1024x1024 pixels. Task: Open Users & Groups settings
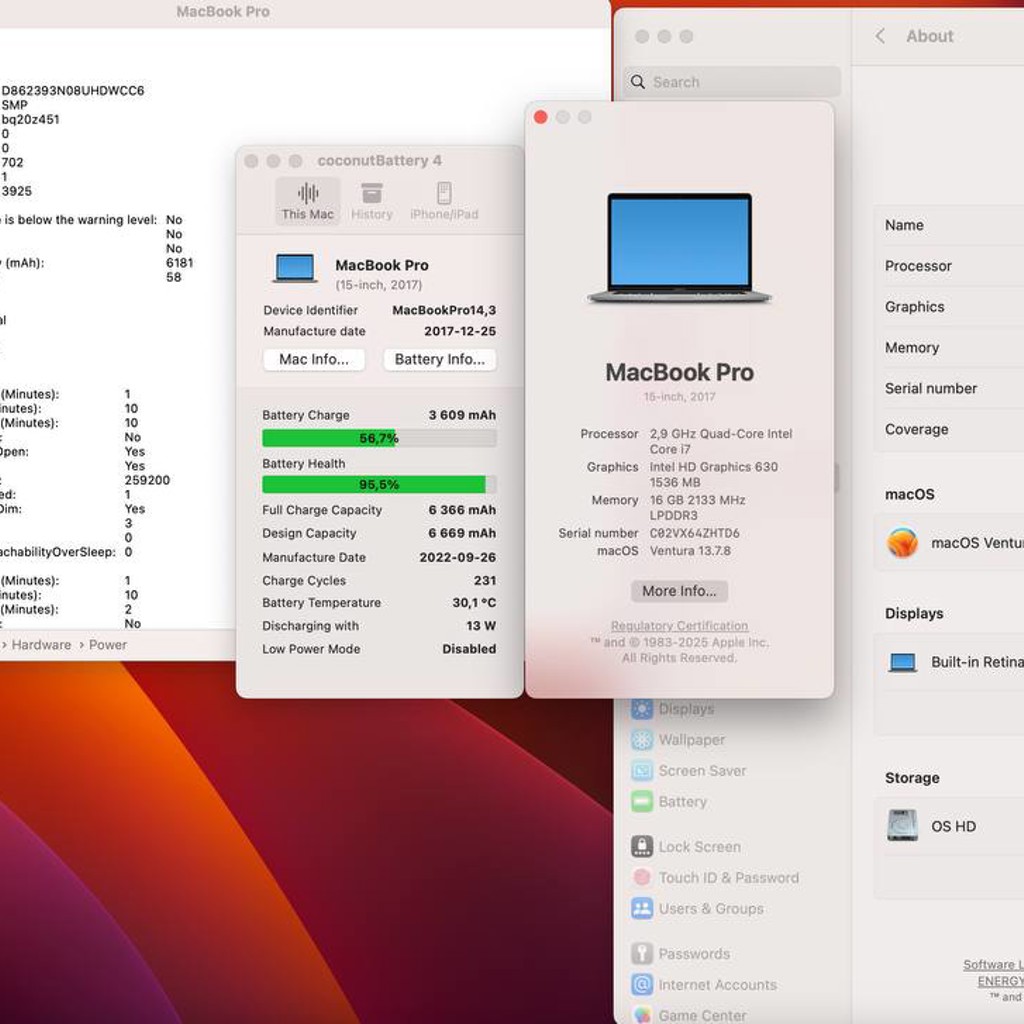(x=697, y=908)
